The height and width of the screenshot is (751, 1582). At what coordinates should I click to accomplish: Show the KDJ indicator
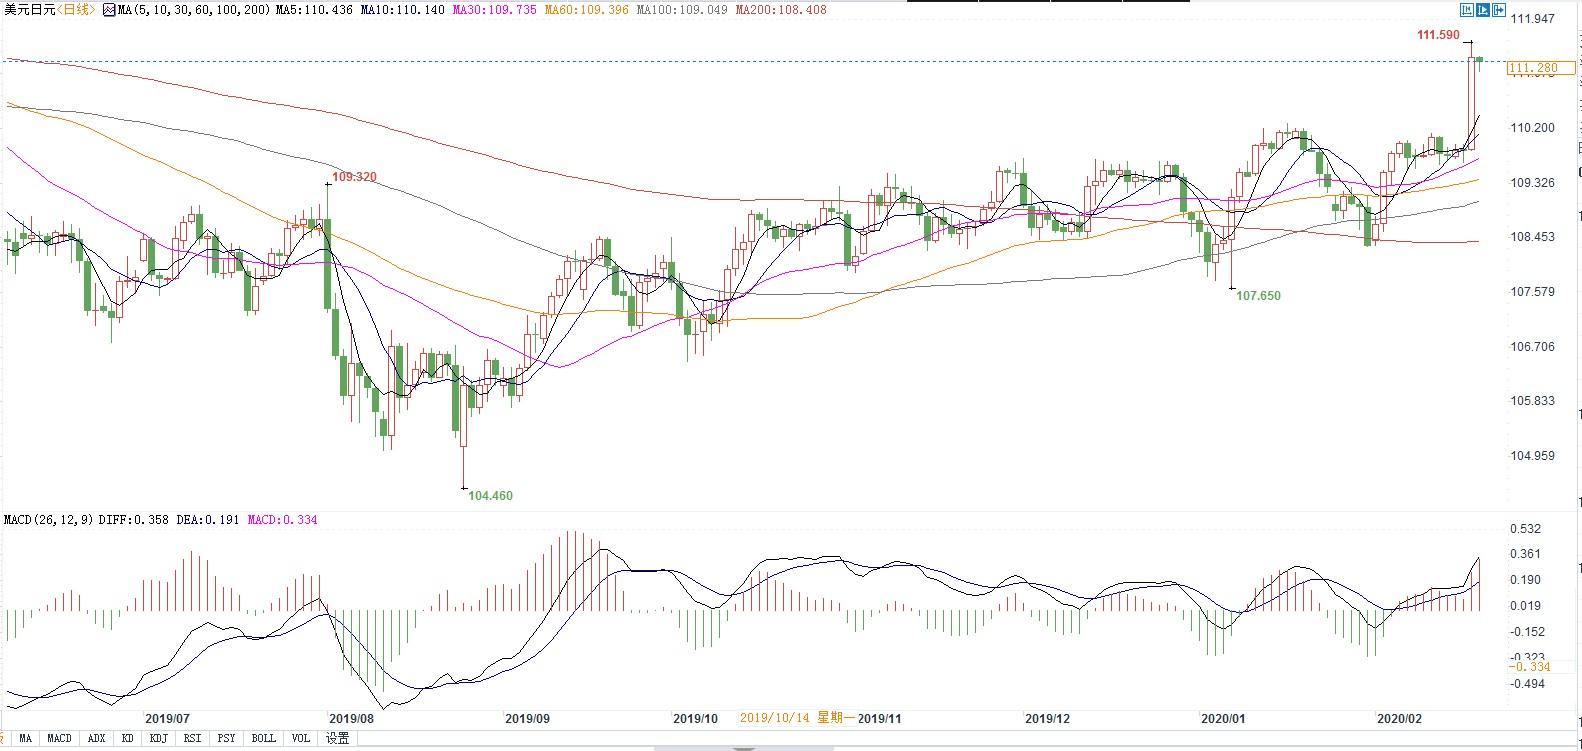coord(158,739)
